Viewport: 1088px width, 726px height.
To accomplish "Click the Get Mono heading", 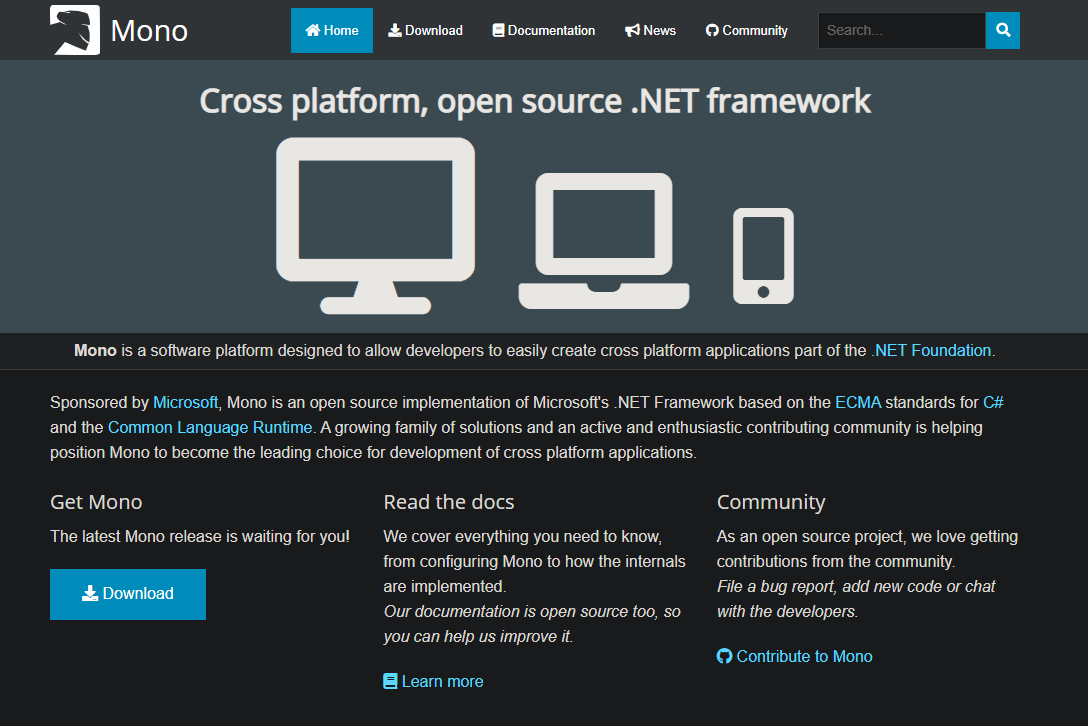I will click(x=96, y=502).
